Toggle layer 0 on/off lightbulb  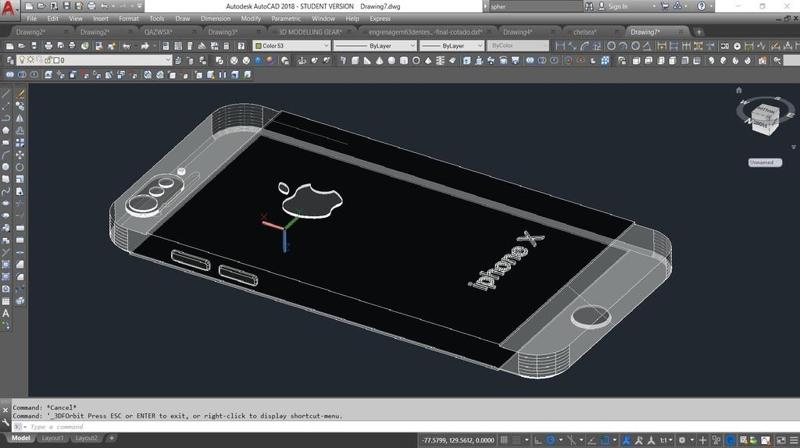pos(22,60)
